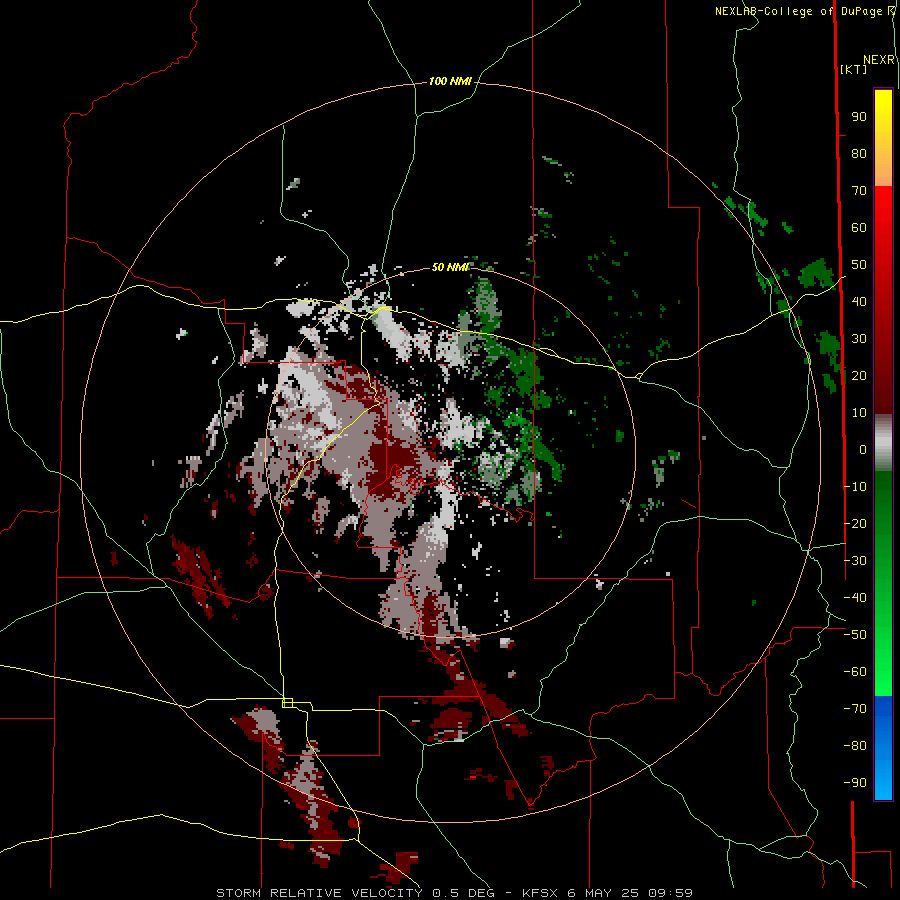
Task: Click the STORM RELATIVE VELOCITY caption text
Action: pyautogui.click(x=319, y=893)
